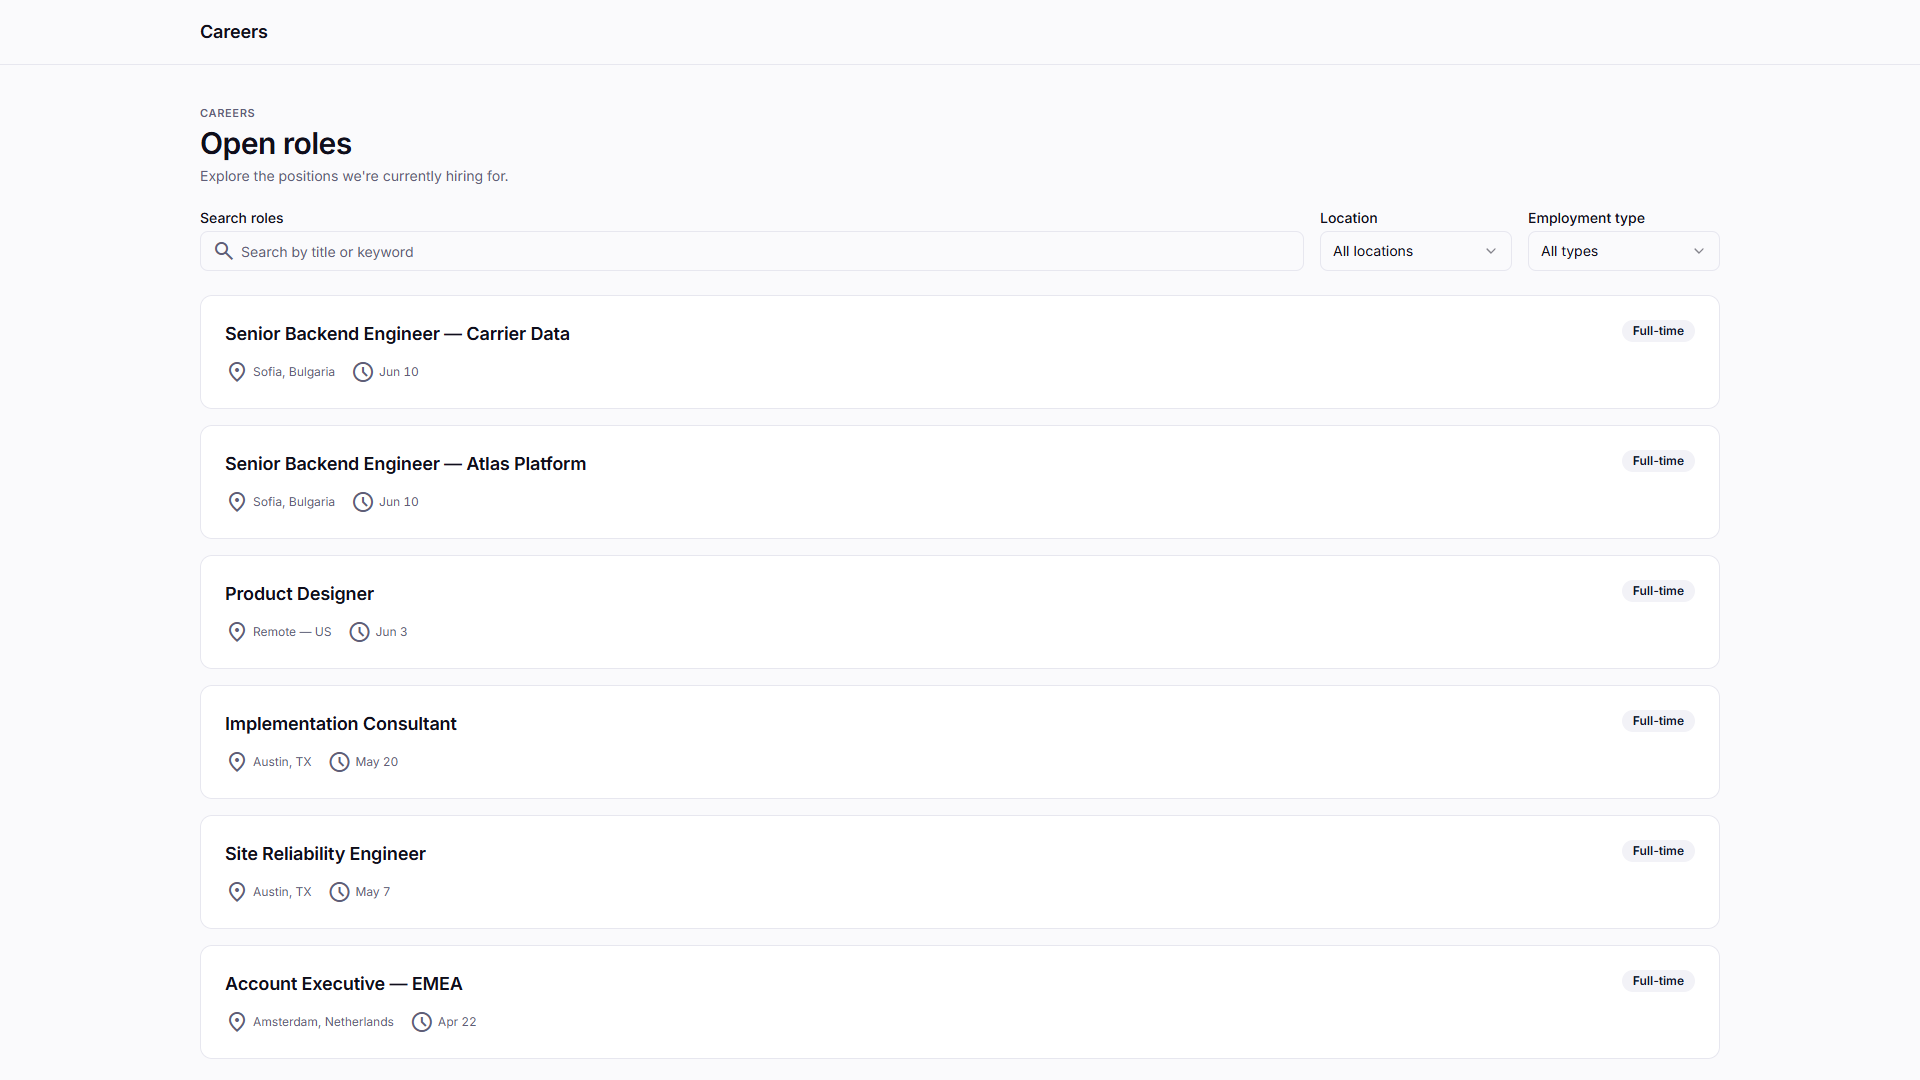Click Full-time badge on Product Designer card
This screenshot has width=1920, height=1080.
tap(1658, 591)
